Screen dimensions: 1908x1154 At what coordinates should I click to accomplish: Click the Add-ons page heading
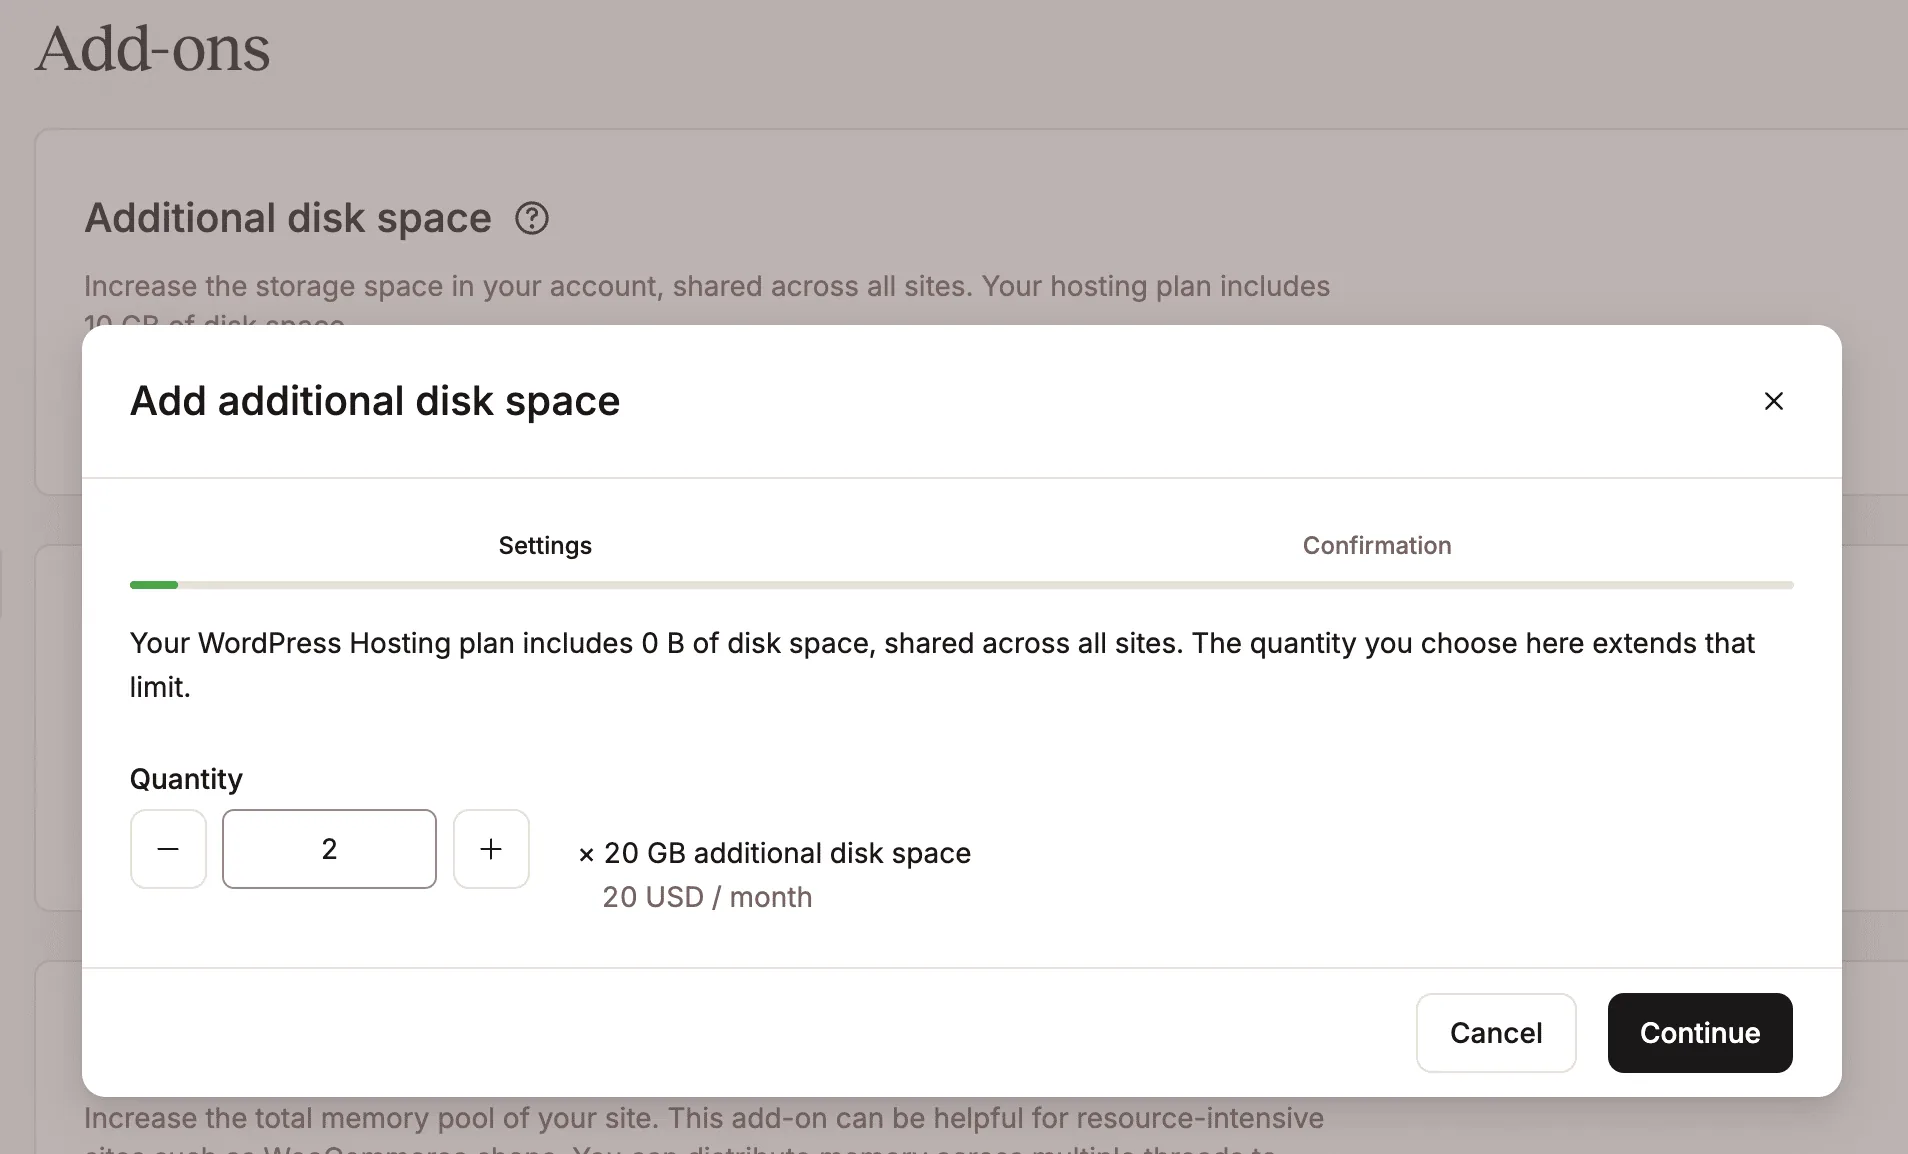(x=152, y=48)
